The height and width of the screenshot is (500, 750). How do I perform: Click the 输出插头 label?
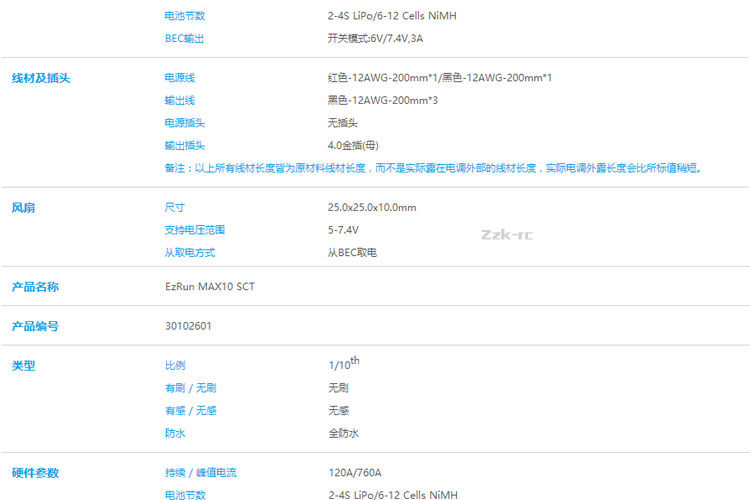pyautogui.click(x=184, y=145)
